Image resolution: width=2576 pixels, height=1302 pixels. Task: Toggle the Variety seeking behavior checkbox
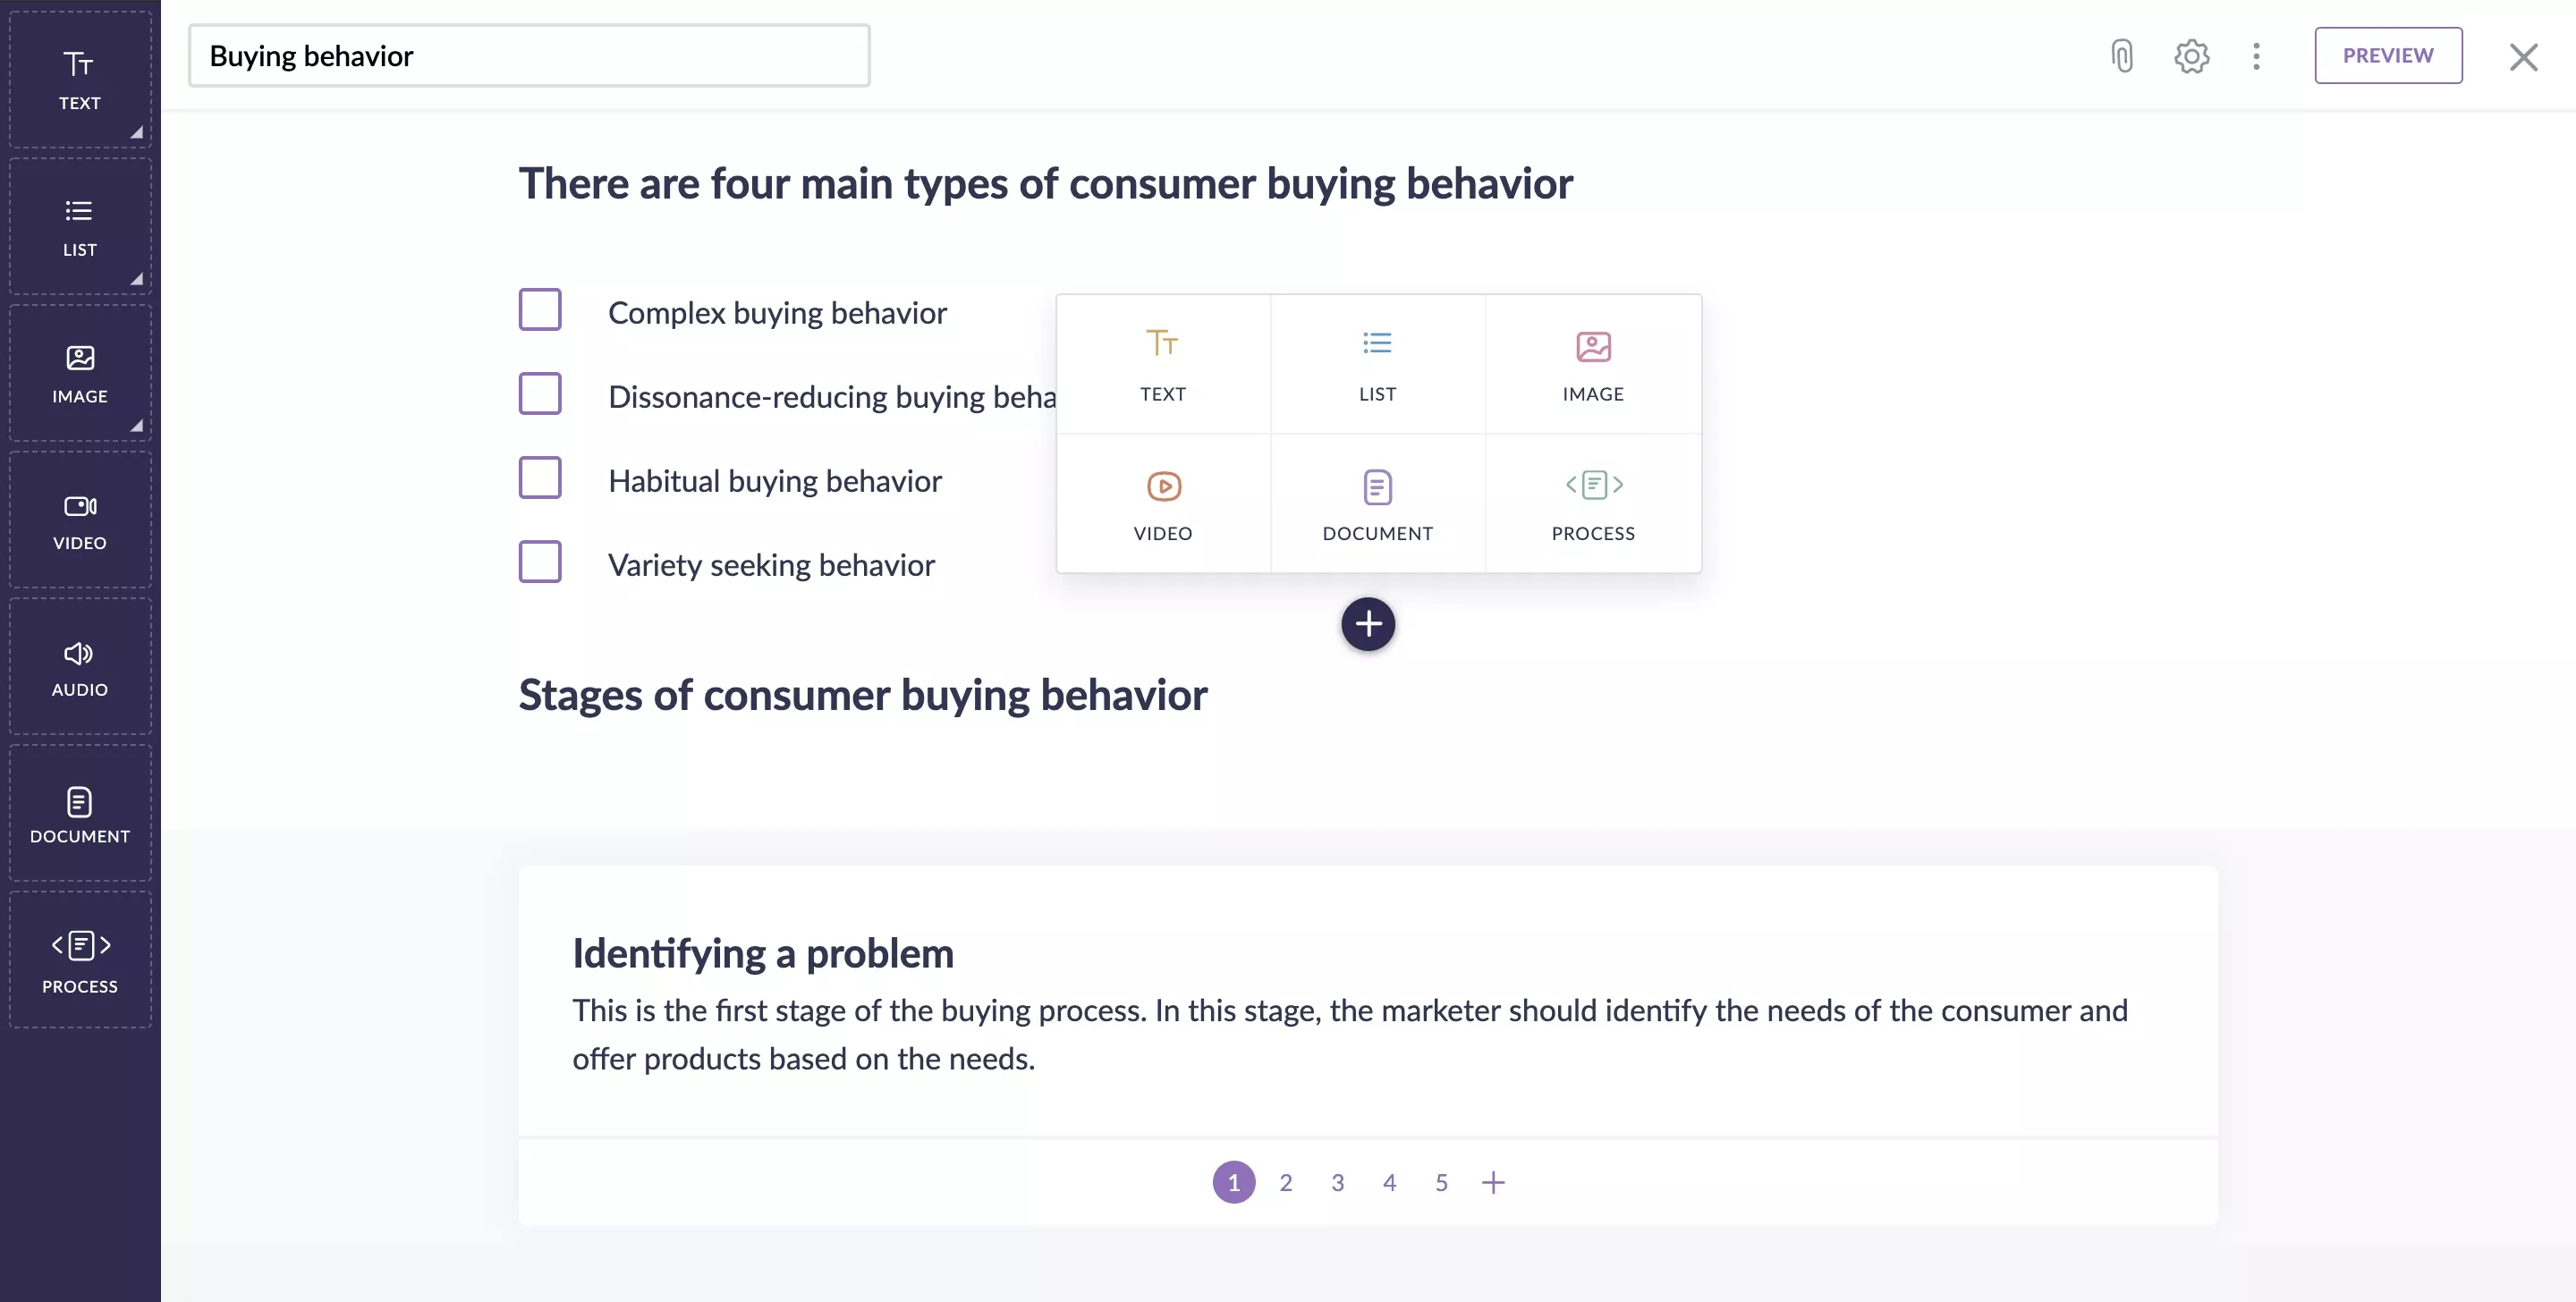(540, 562)
